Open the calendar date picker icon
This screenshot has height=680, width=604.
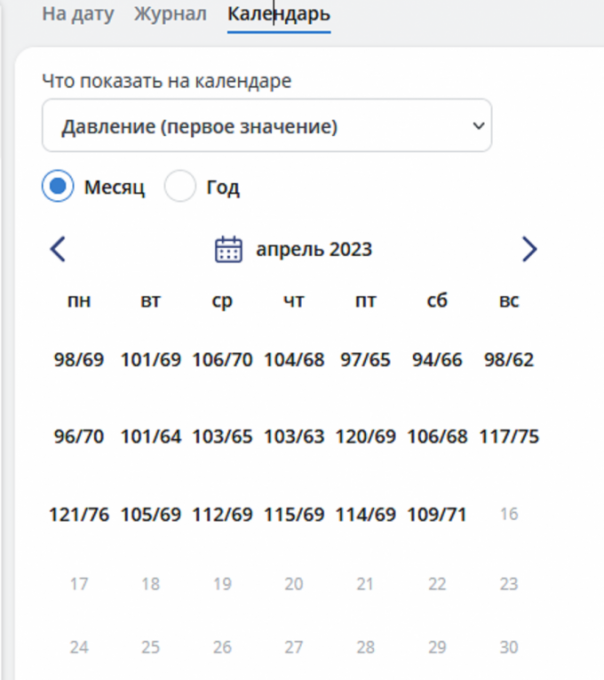coord(229,249)
